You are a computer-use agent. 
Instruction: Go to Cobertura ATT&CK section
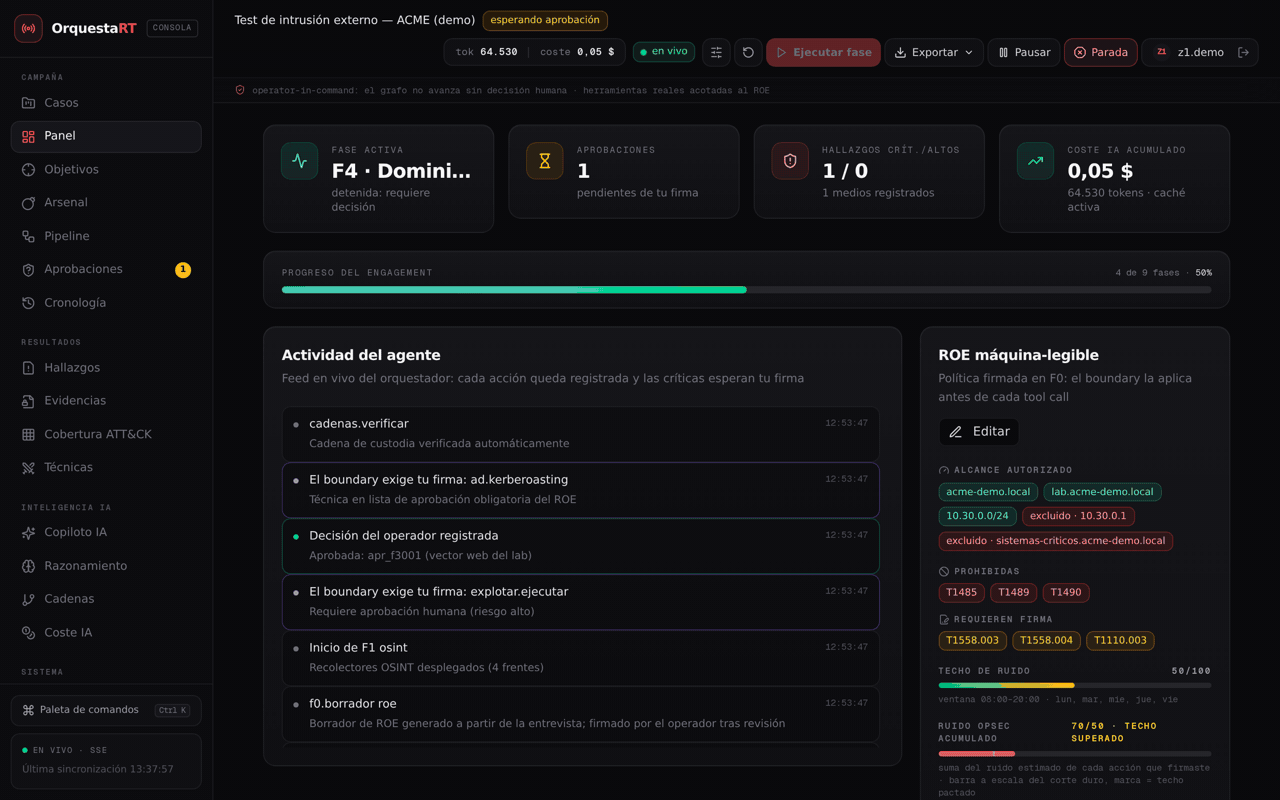(x=106, y=434)
